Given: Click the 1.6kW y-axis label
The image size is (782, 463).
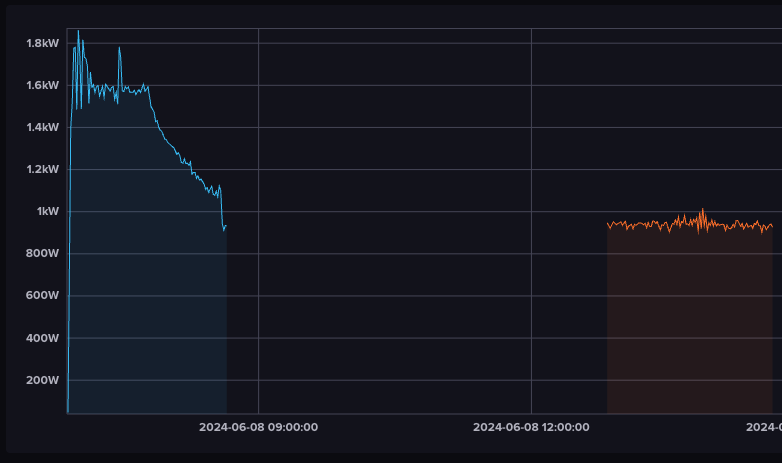Looking at the screenshot, I should (x=42, y=85).
